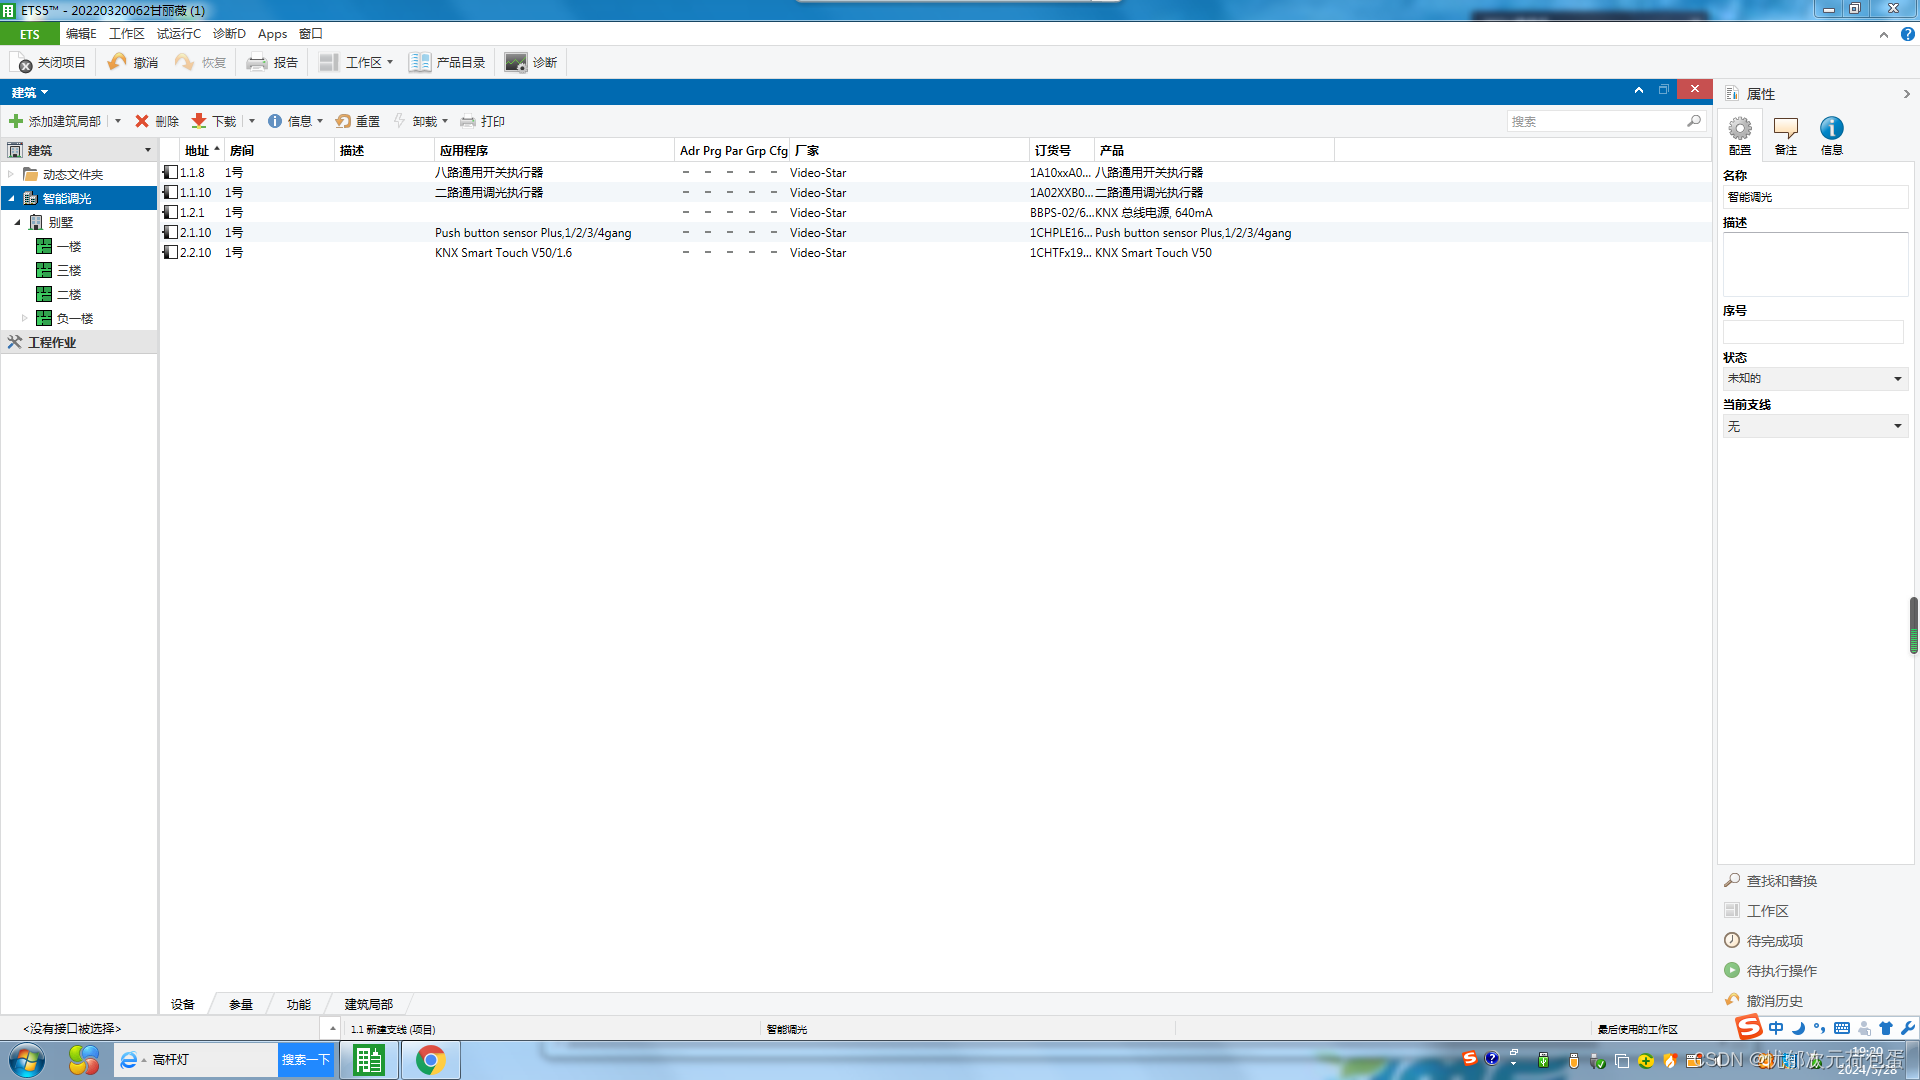Image resolution: width=1920 pixels, height=1080 pixels.
Task: Click 查找和替换 find and replace
Action: point(1781,881)
